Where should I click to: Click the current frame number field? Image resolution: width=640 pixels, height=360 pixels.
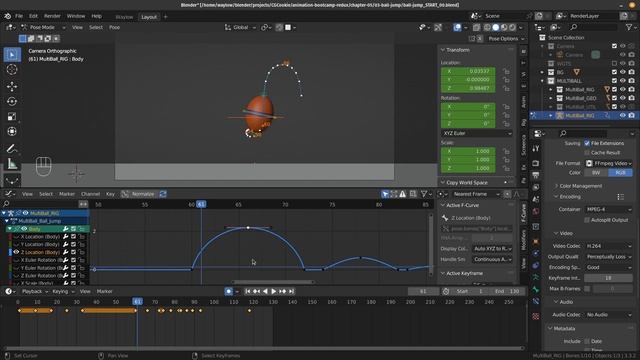423,291
